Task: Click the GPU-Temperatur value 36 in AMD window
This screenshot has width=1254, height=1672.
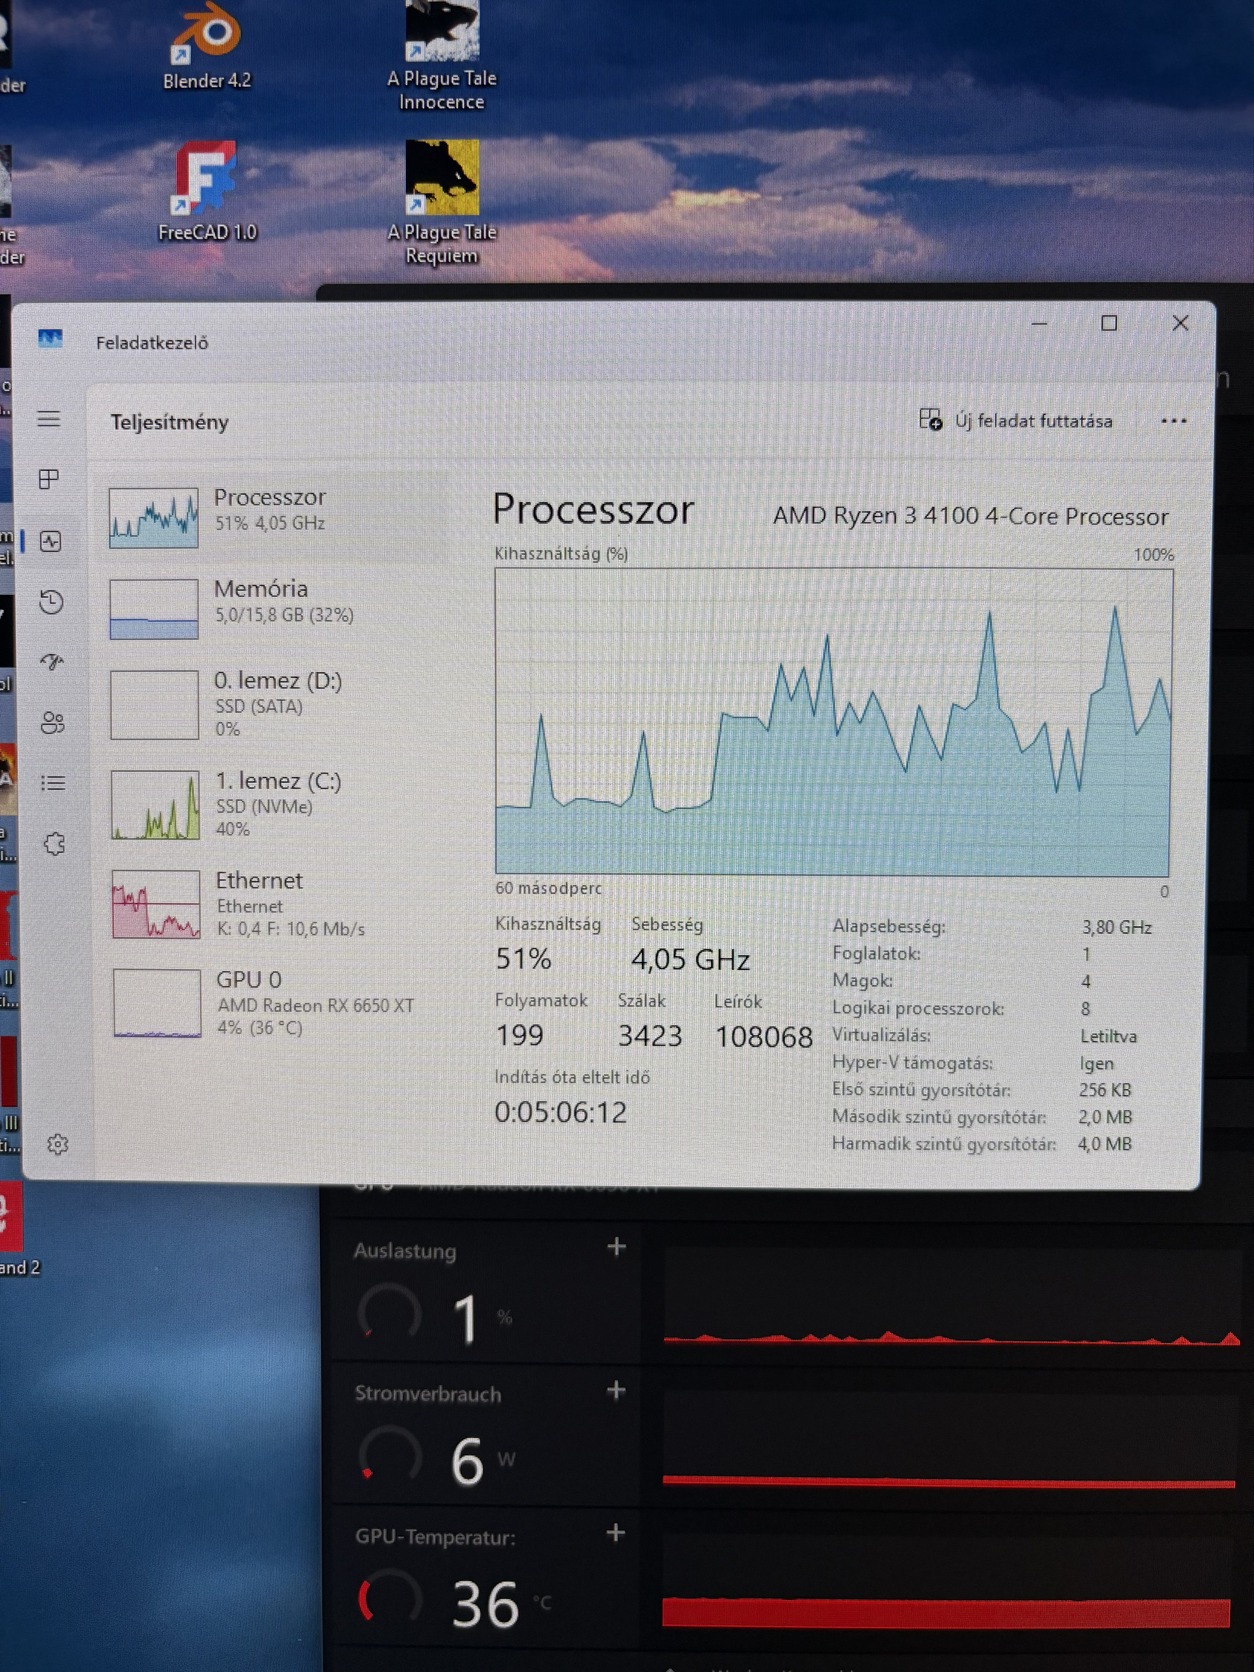Action: click(486, 1604)
